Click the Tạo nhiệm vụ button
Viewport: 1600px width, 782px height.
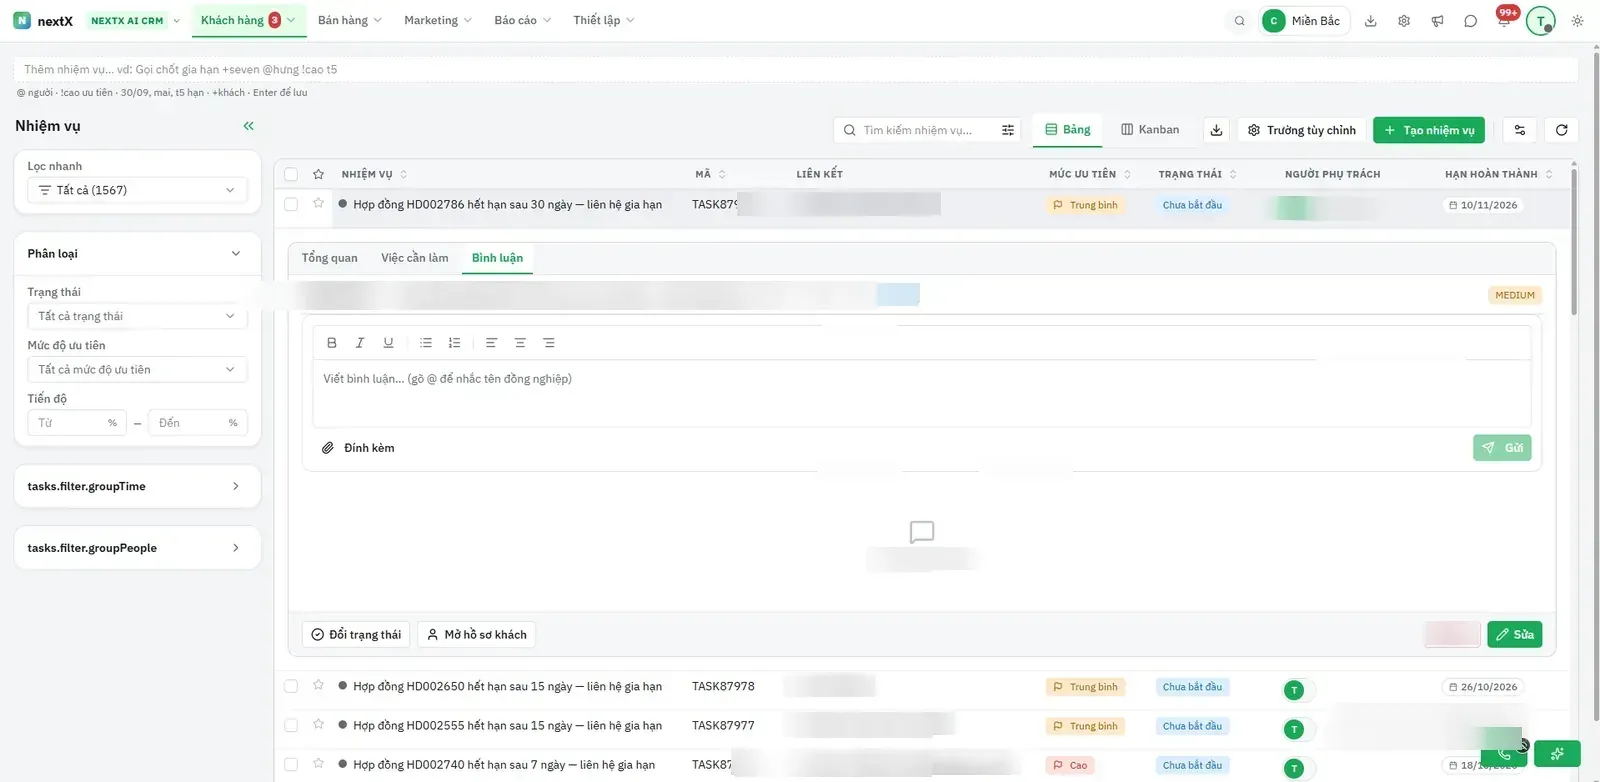coord(1429,130)
